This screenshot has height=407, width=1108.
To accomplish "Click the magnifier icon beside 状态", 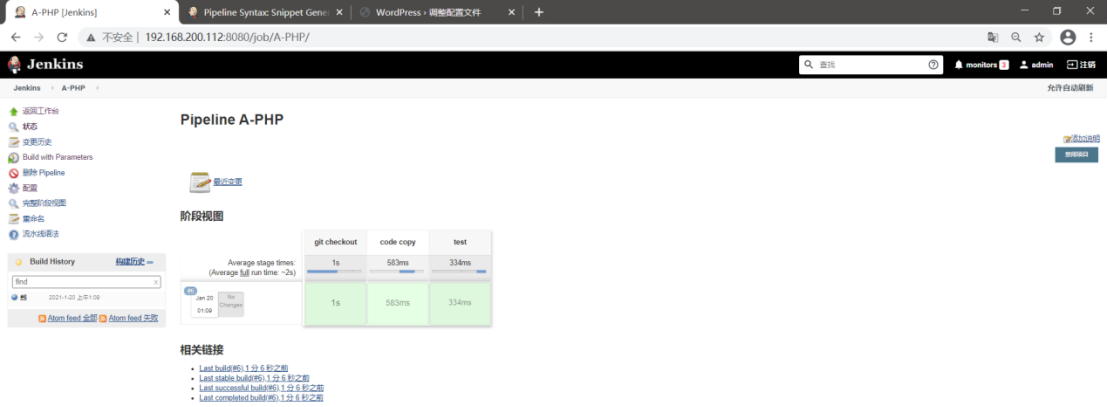I will [x=13, y=127].
